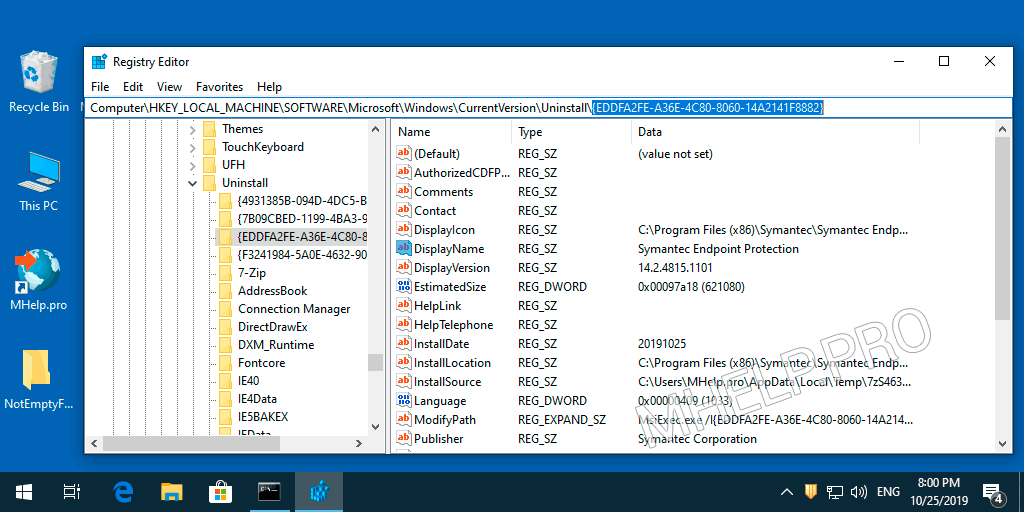This screenshot has height=512, width=1024.
Task: Select the '14.2.4815.1101' version data
Action: (675, 268)
